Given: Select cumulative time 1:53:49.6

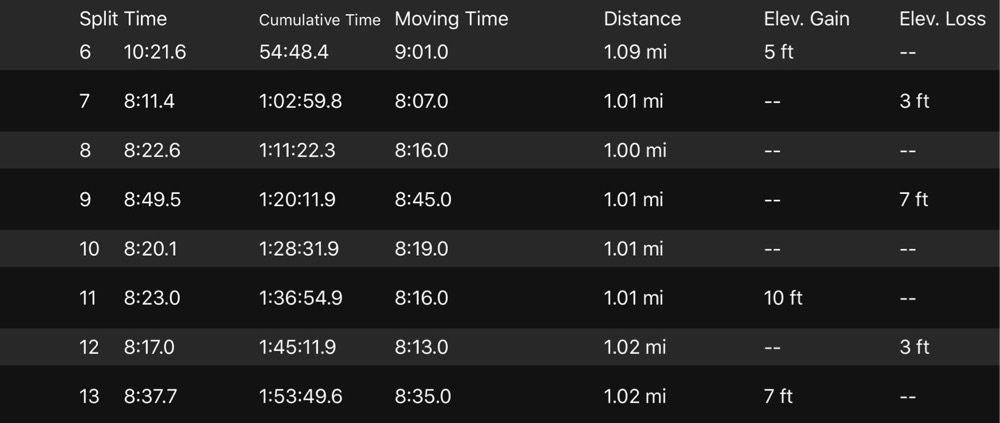Looking at the screenshot, I should point(300,397).
